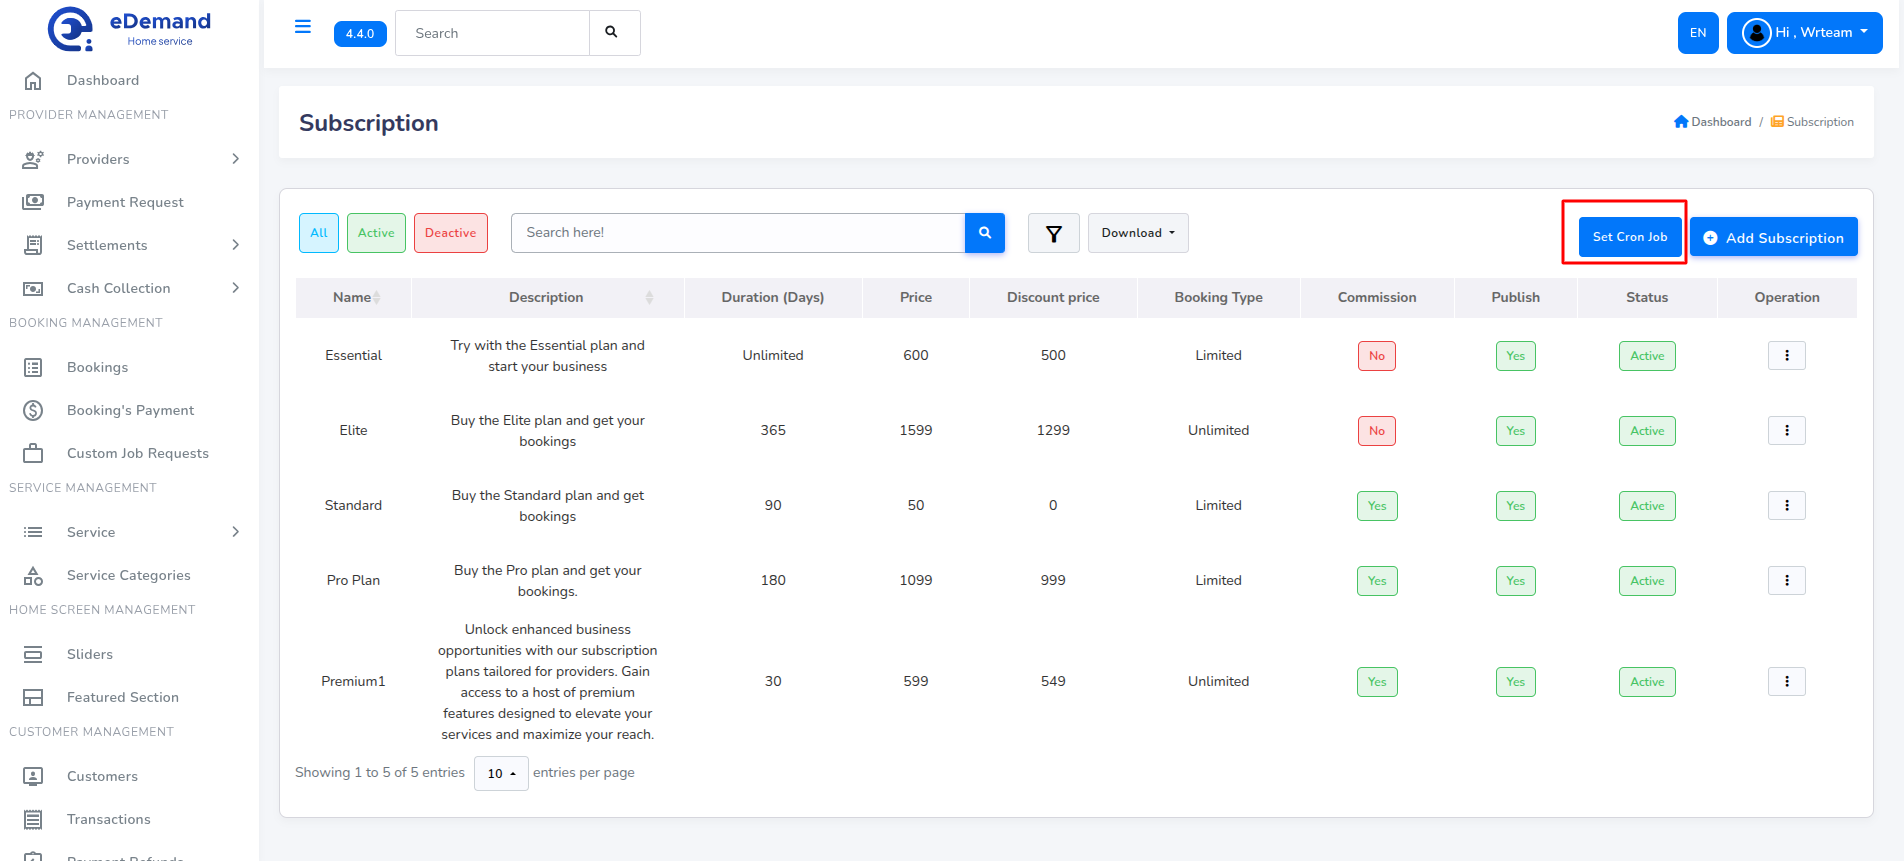Select the All filter

pos(319,233)
